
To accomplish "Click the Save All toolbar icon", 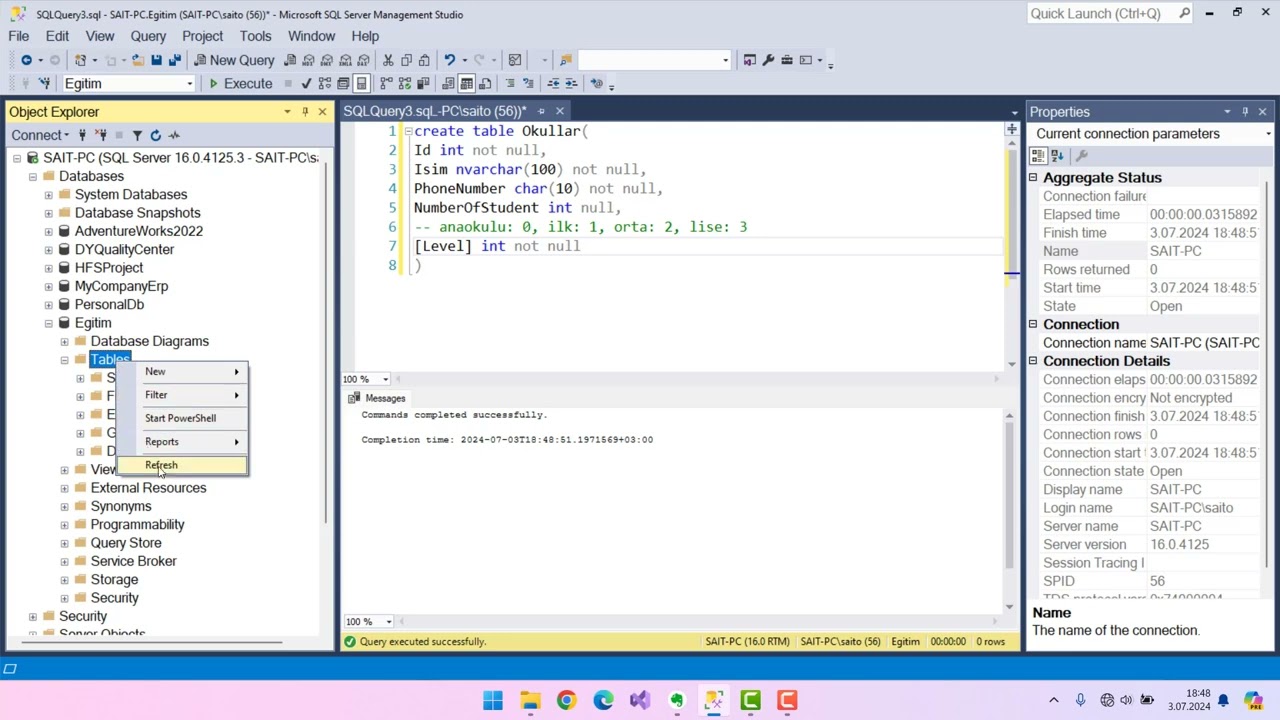I will point(174,60).
